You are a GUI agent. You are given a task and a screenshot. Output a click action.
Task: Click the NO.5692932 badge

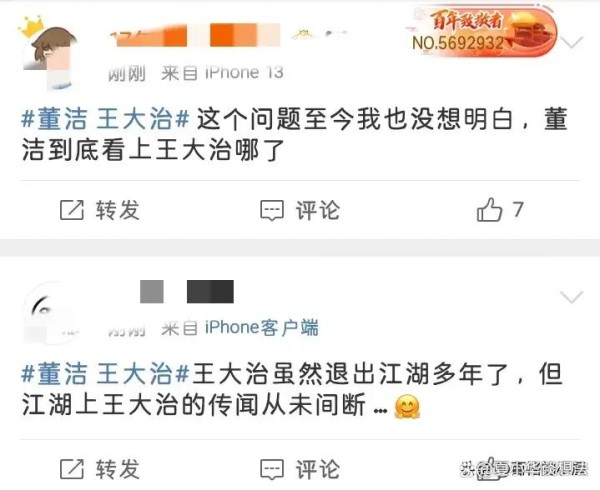(x=481, y=33)
